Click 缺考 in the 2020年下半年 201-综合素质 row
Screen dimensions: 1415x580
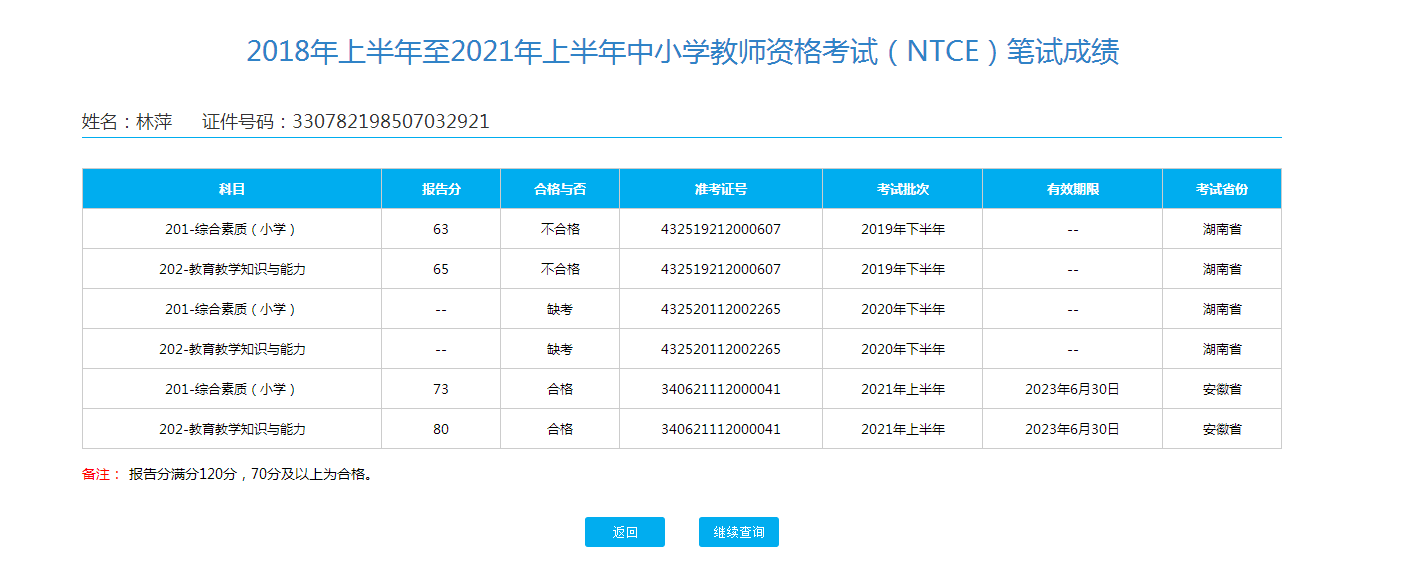click(x=560, y=309)
